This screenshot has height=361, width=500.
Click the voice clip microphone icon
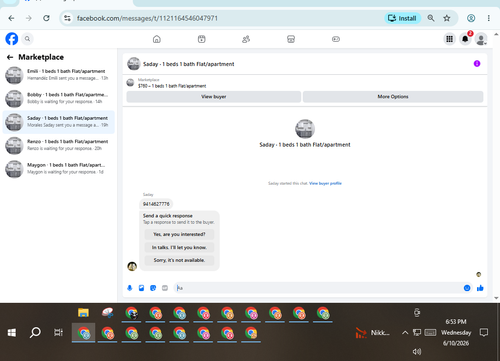(x=130, y=288)
